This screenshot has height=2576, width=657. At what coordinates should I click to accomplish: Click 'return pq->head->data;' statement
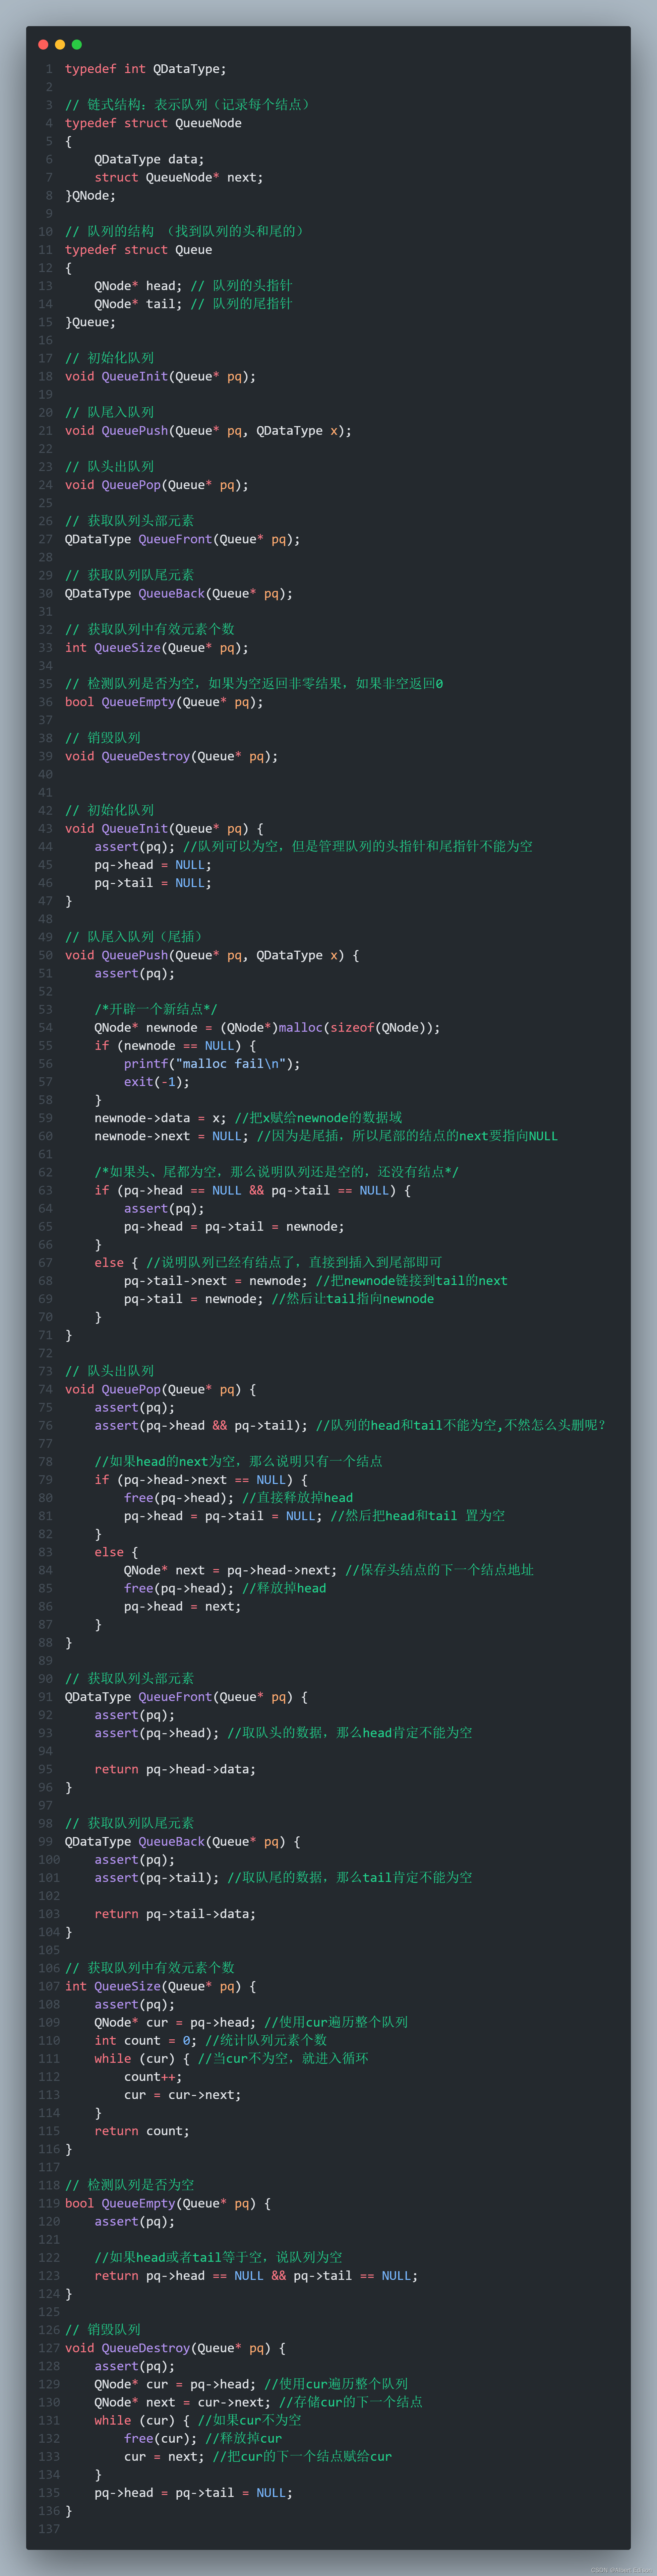tap(175, 1769)
